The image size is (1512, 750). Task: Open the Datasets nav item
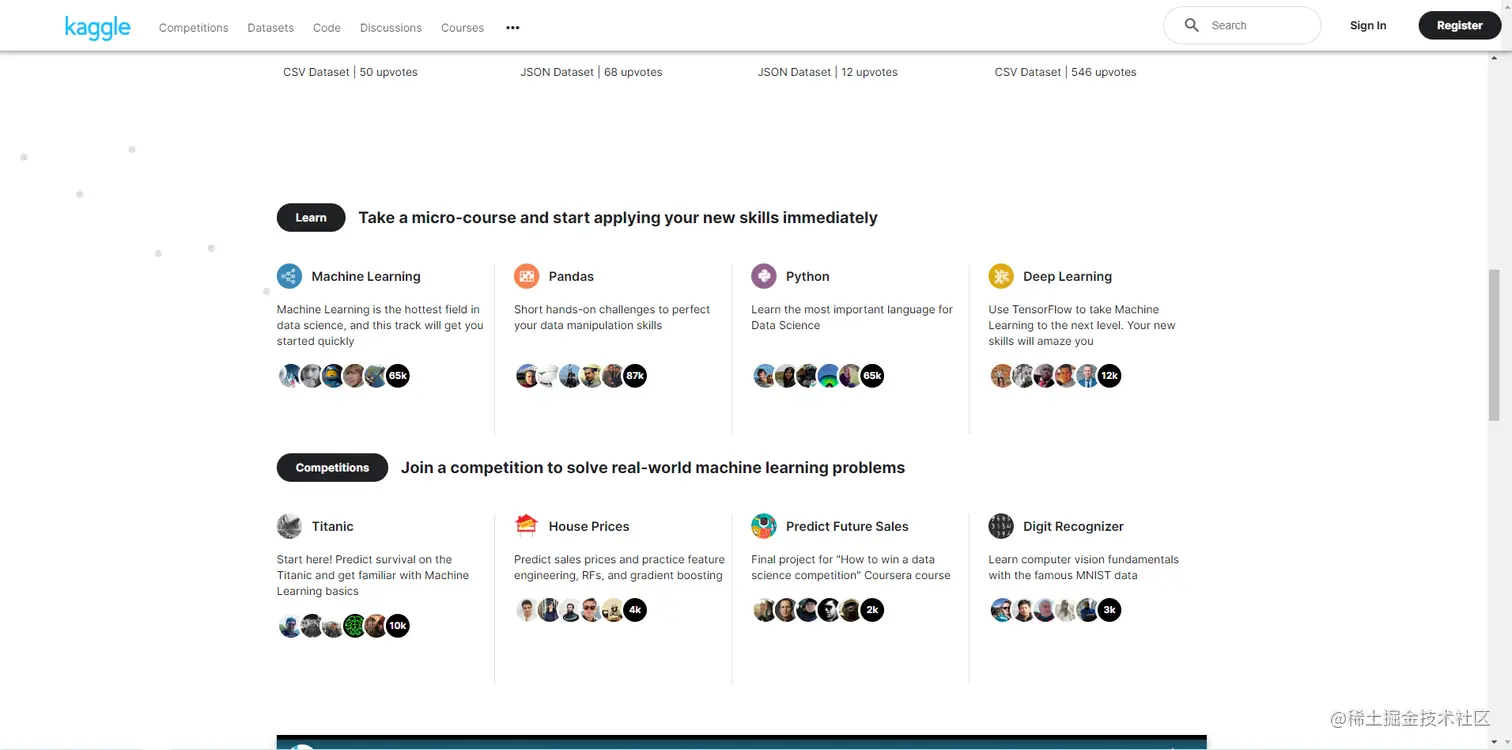(x=271, y=28)
